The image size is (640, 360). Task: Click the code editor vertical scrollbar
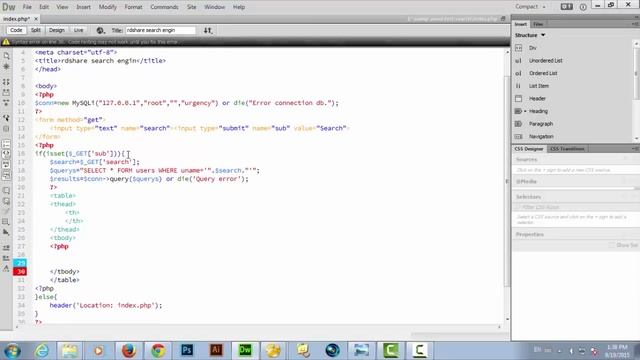(507, 180)
